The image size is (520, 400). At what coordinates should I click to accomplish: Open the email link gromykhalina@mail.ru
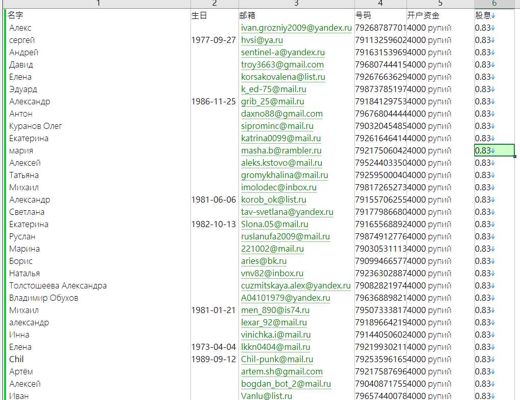tap(285, 175)
